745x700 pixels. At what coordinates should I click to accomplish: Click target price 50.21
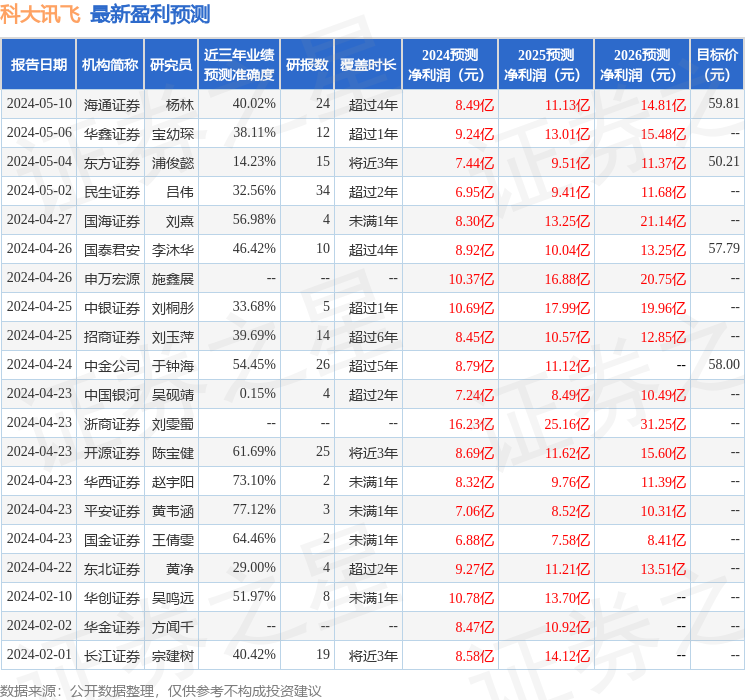click(724, 161)
